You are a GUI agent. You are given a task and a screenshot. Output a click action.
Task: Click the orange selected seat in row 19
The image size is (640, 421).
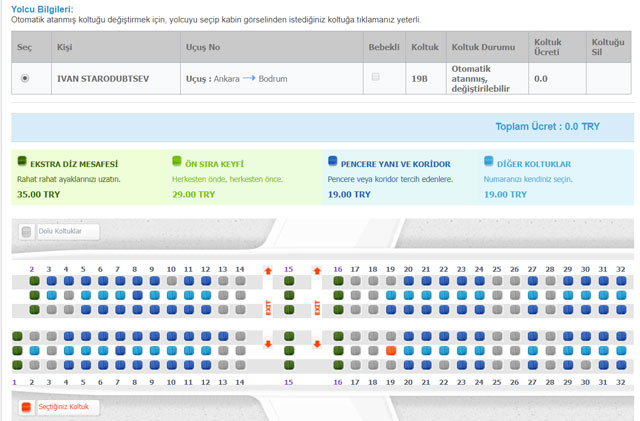pyautogui.click(x=391, y=351)
